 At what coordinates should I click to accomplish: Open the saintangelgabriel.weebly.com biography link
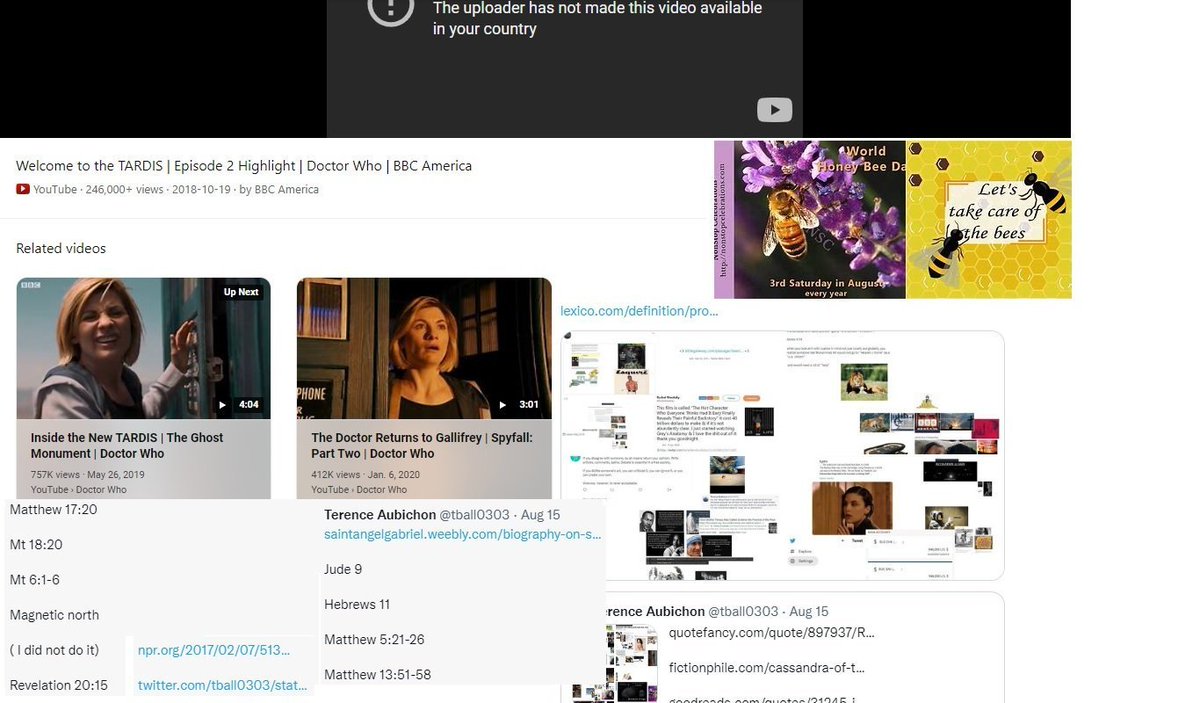pos(463,534)
